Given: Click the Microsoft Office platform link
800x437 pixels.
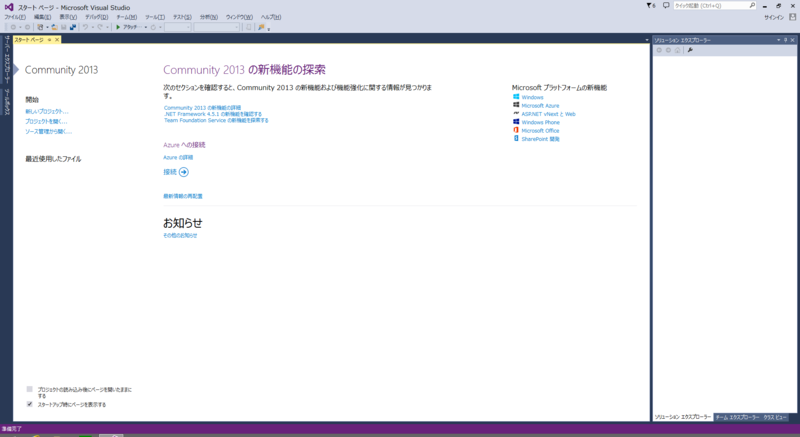Looking at the screenshot, I should 540,131.
